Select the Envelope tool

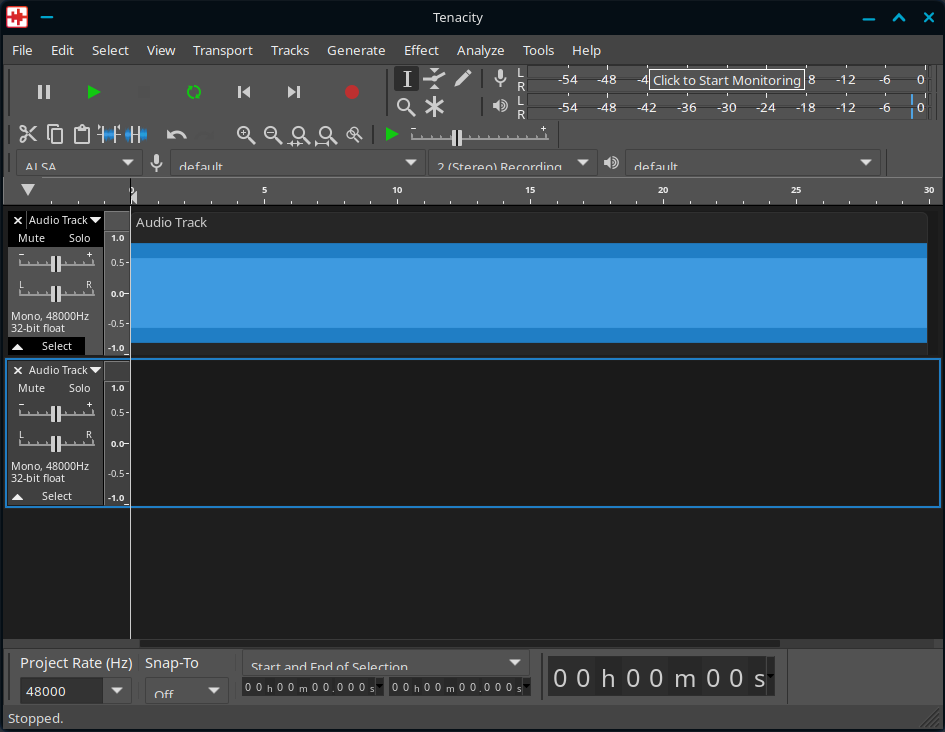click(x=434, y=78)
